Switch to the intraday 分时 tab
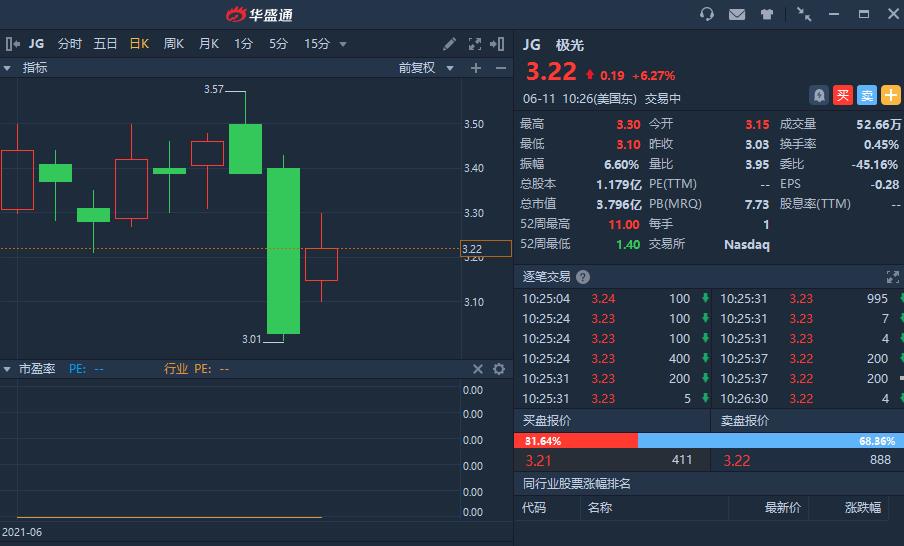 point(70,44)
